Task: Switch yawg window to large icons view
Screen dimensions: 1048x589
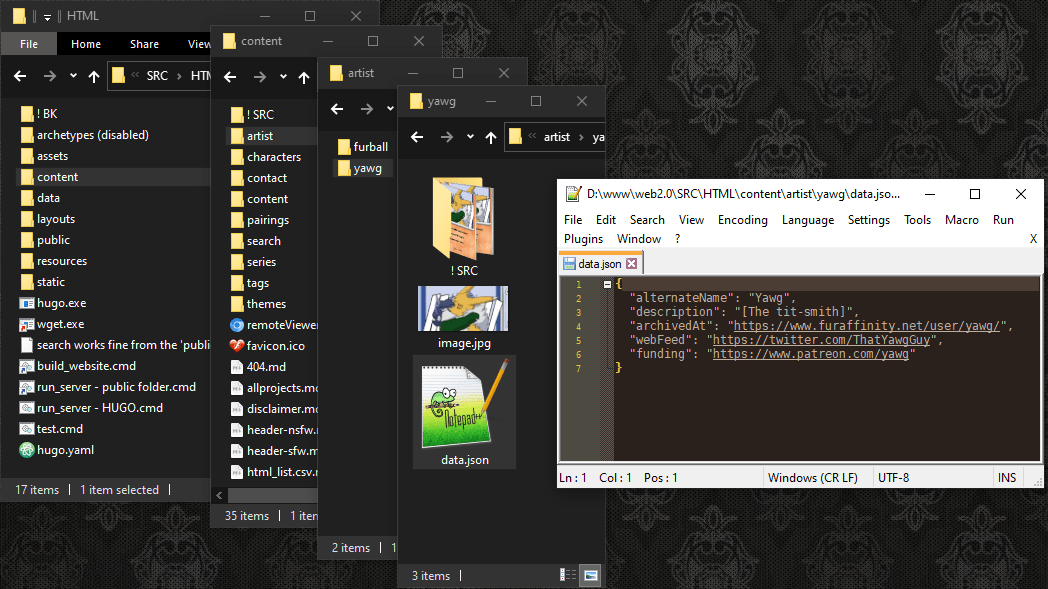Action: tap(591, 575)
